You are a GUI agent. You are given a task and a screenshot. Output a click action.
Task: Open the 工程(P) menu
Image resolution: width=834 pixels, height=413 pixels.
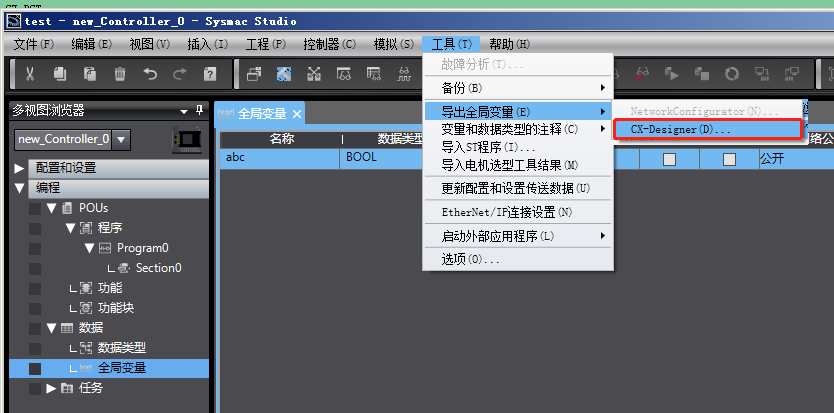(x=266, y=44)
